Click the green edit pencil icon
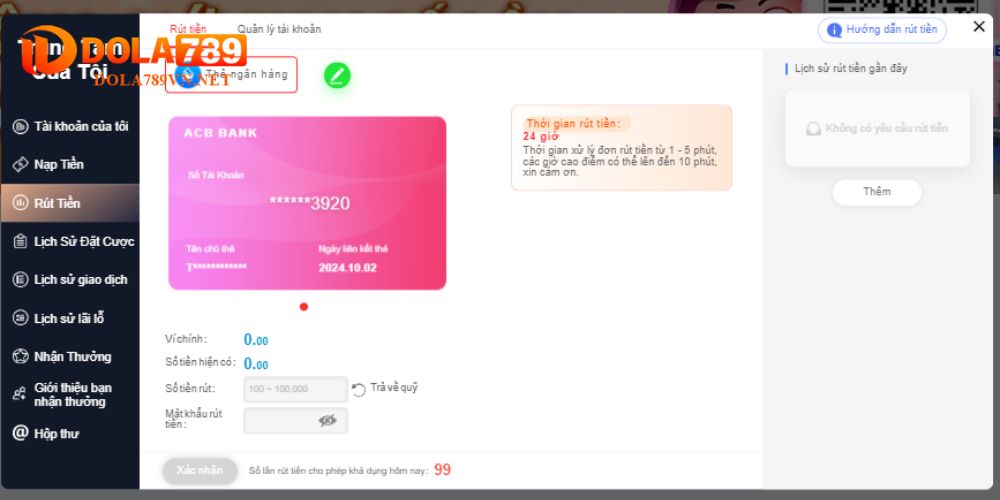The width and height of the screenshot is (1000, 500). point(337,75)
